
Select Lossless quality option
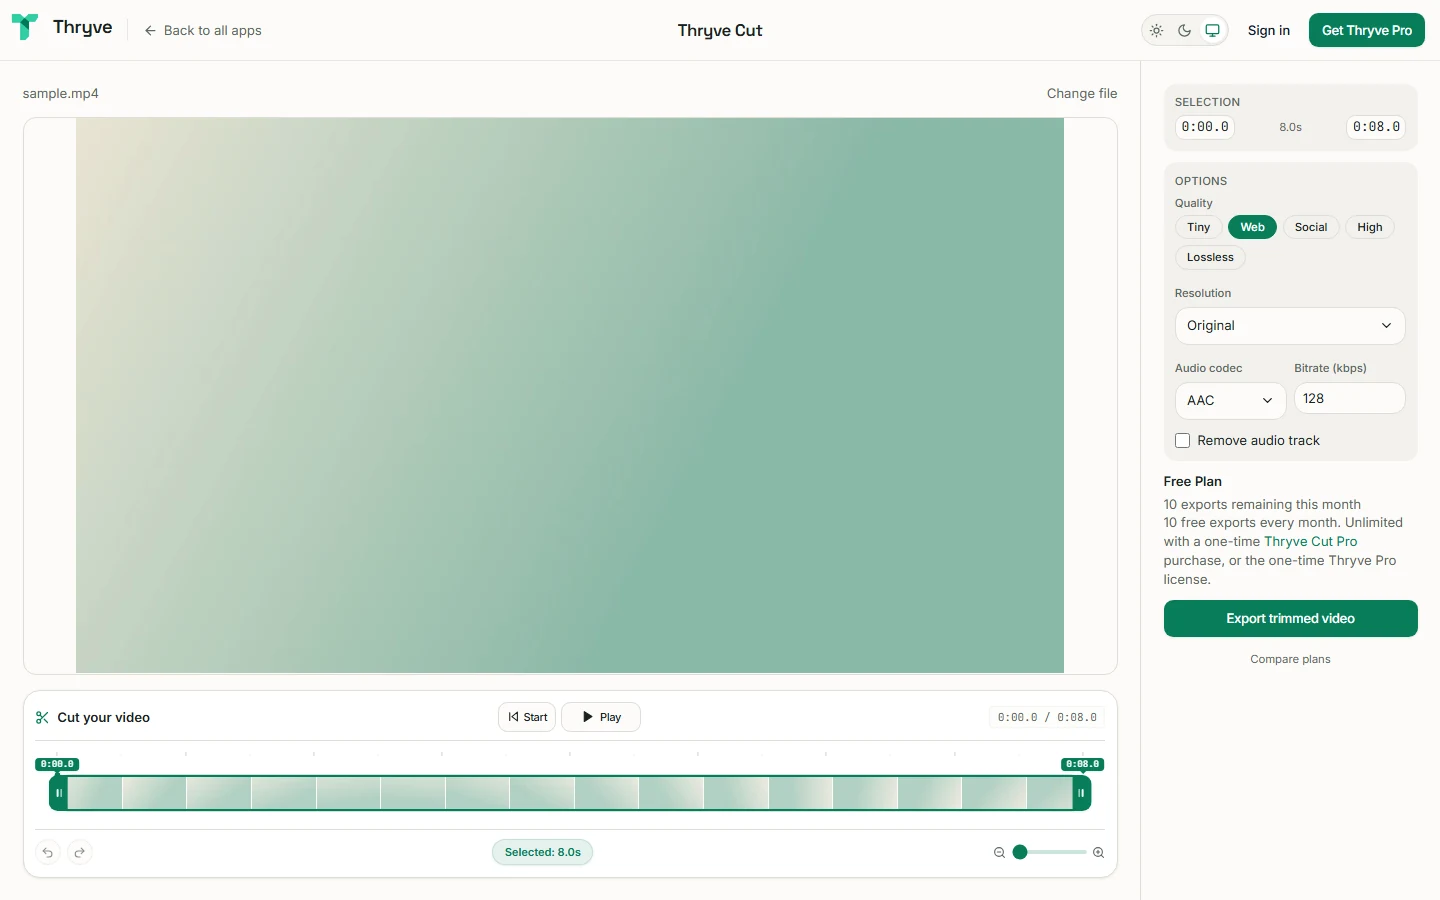(x=1210, y=257)
